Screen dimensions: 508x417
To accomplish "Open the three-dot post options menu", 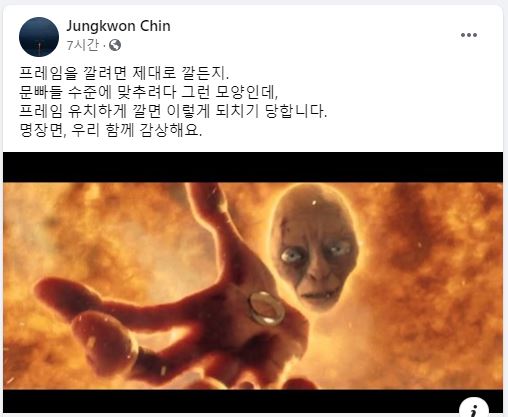I will pos(469,35).
